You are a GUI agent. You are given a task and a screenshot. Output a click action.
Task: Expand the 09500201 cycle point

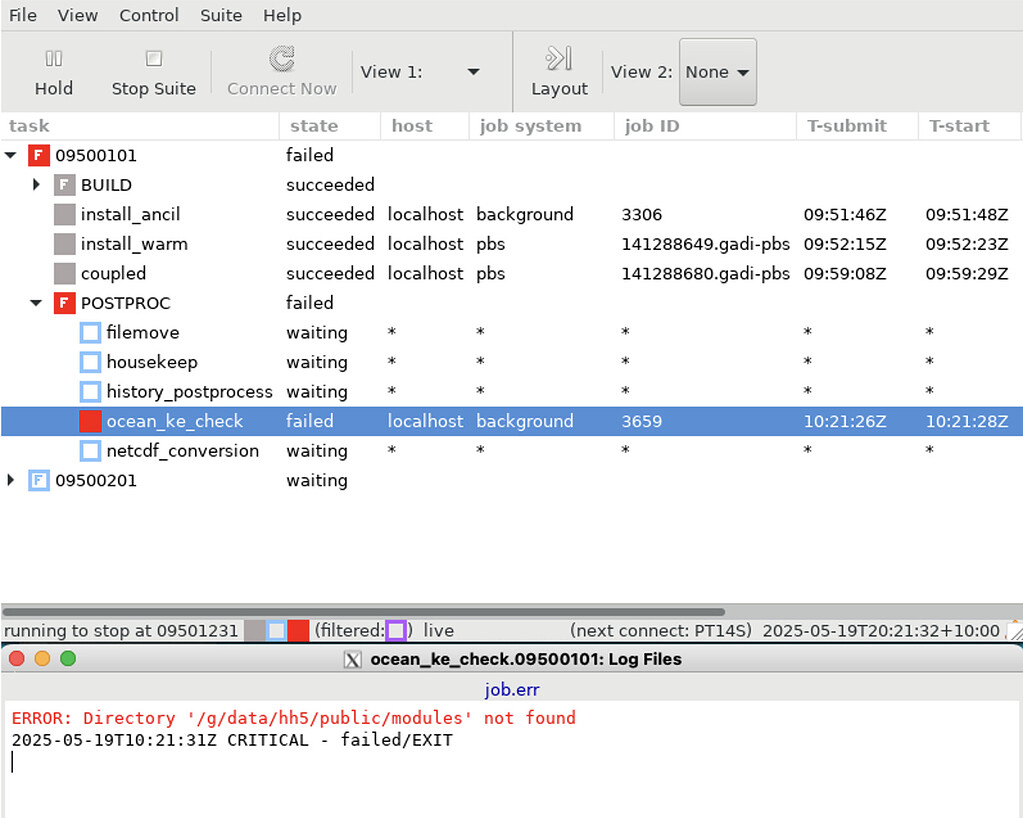click(x=12, y=481)
